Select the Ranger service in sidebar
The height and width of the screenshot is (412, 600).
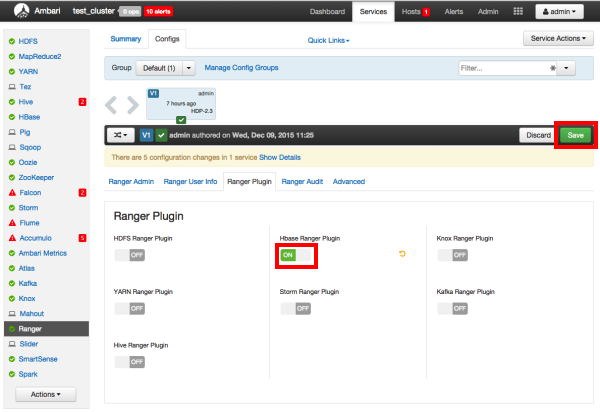(x=46, y=329)
